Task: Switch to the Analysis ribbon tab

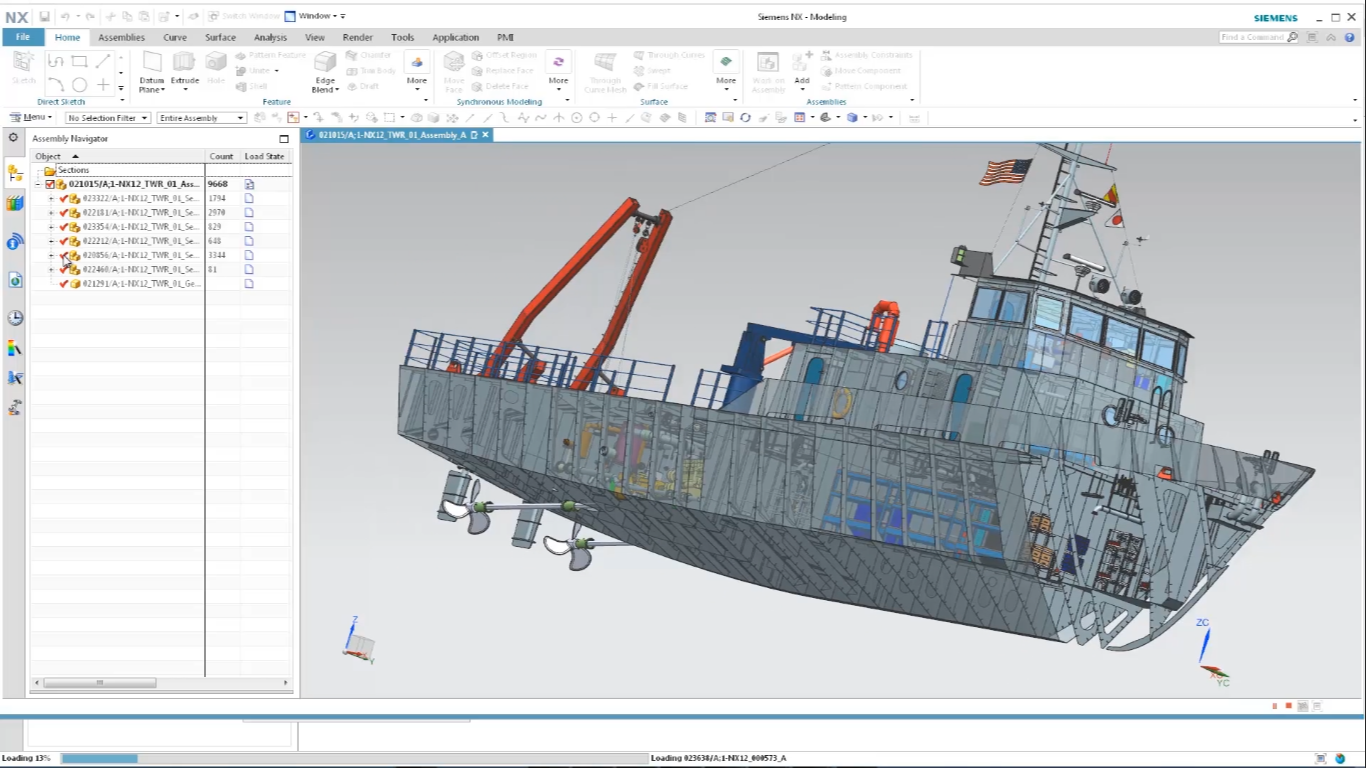Action: click(270, 37)
